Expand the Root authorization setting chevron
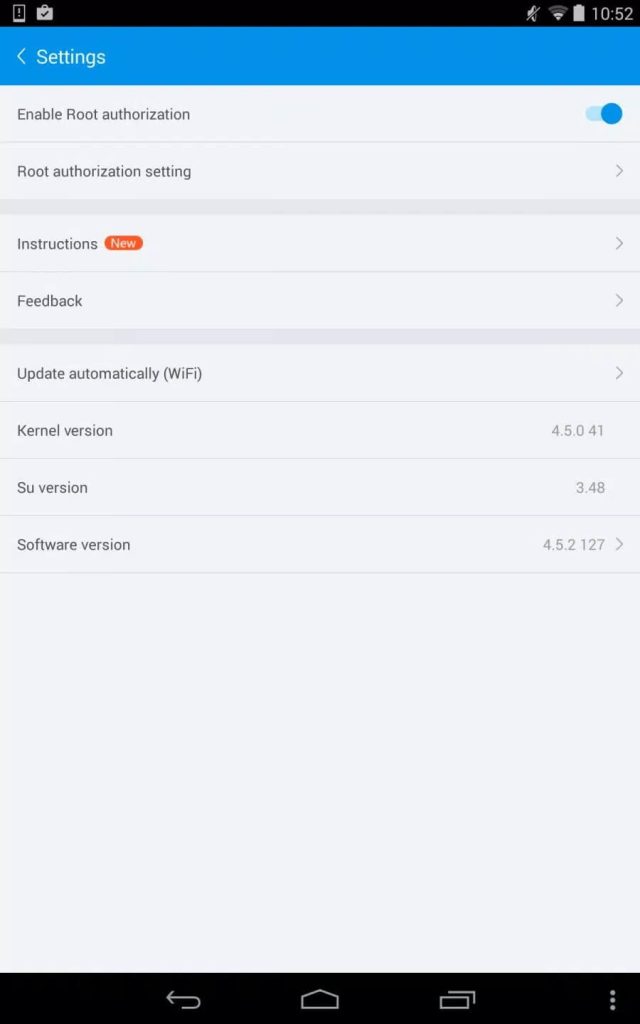 coord(618,171)
